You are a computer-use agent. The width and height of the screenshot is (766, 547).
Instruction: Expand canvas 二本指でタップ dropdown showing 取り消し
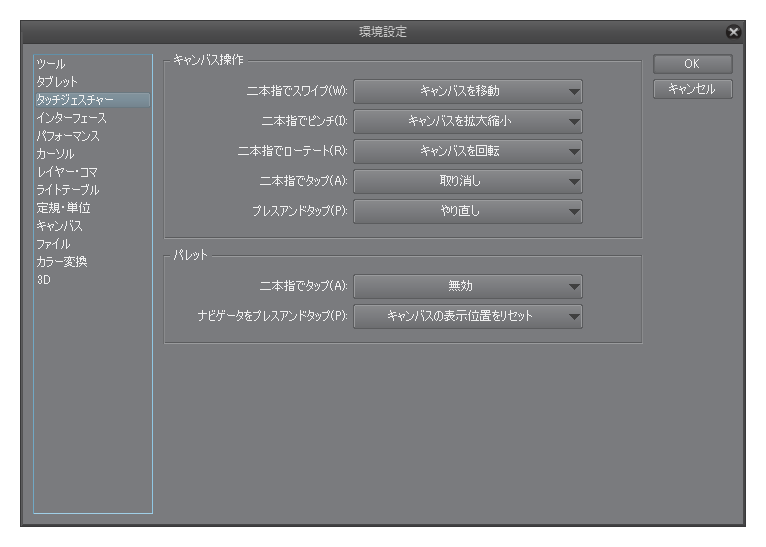click(468, 181)
